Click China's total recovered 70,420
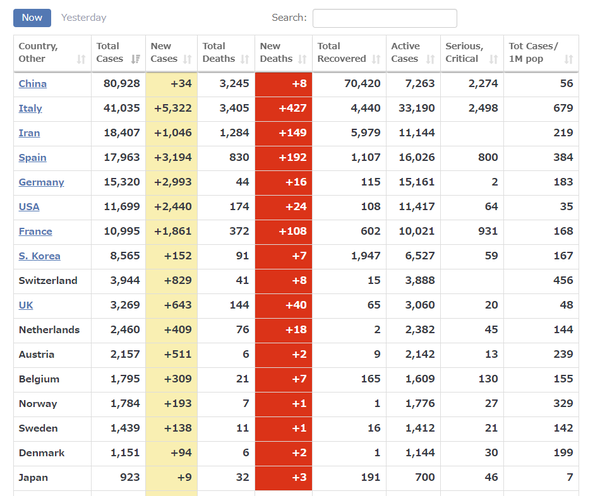The width and height of the screenshot is (600, 496). [362, 84]
